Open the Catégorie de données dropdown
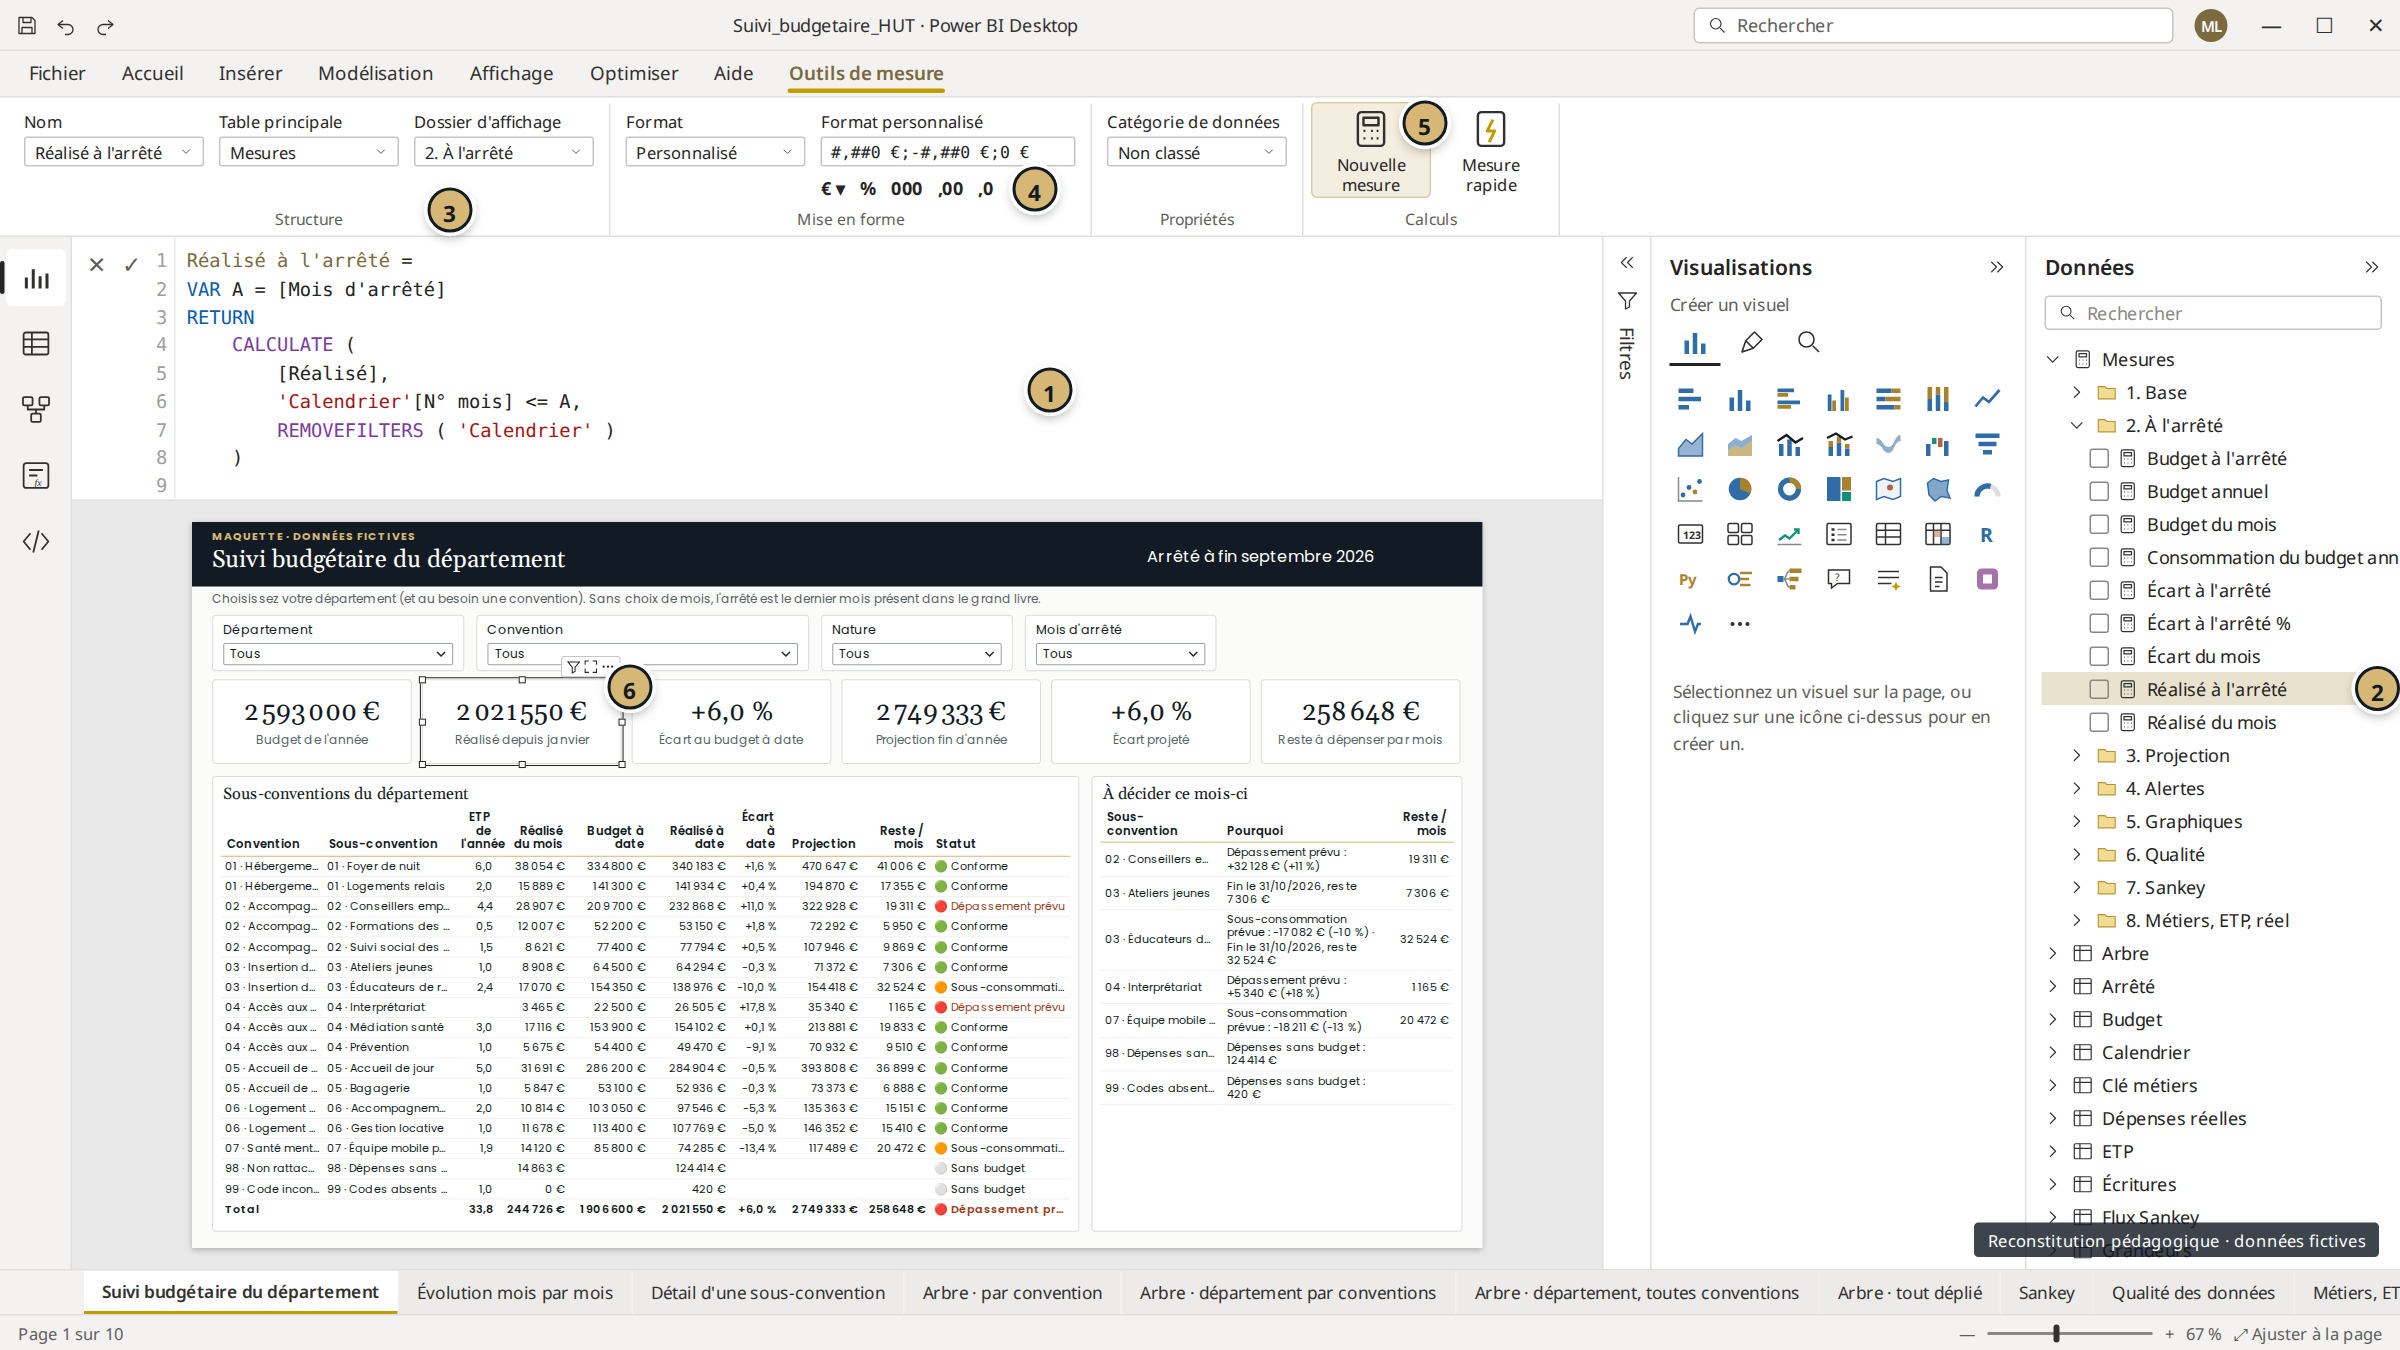The image size is (2400, 1350). point(1196,152)
